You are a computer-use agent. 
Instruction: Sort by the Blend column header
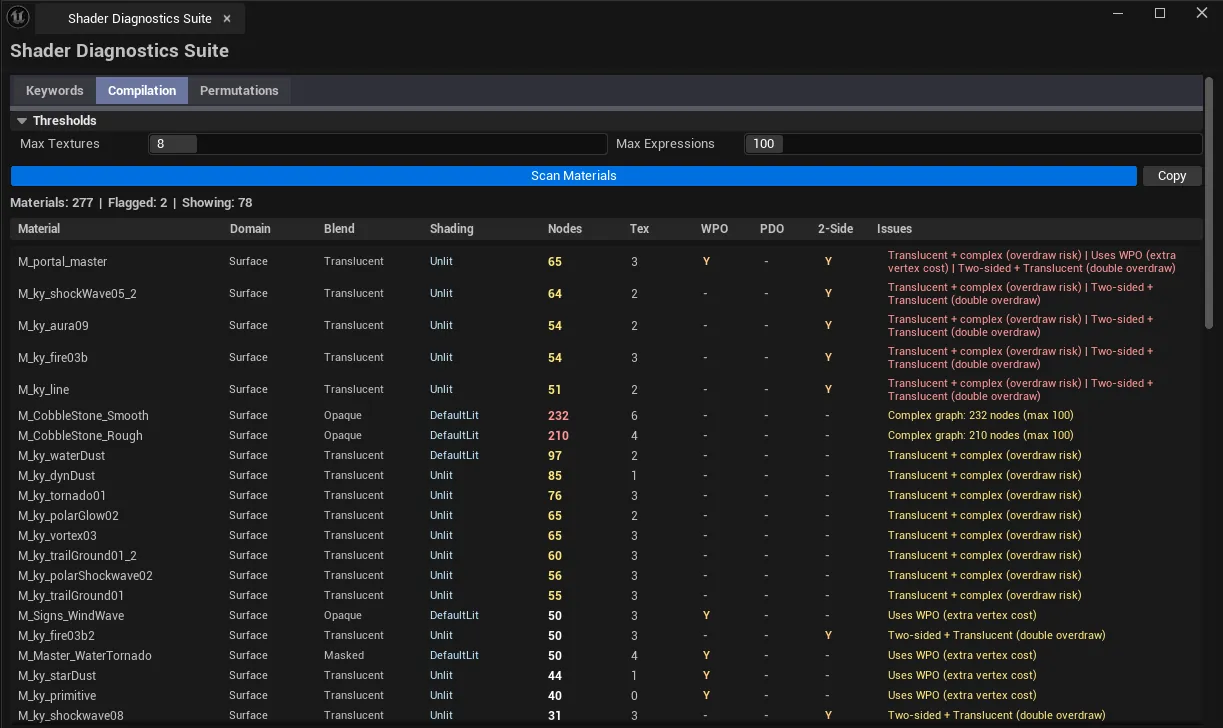pyautogui.click(x=339, y=229)
